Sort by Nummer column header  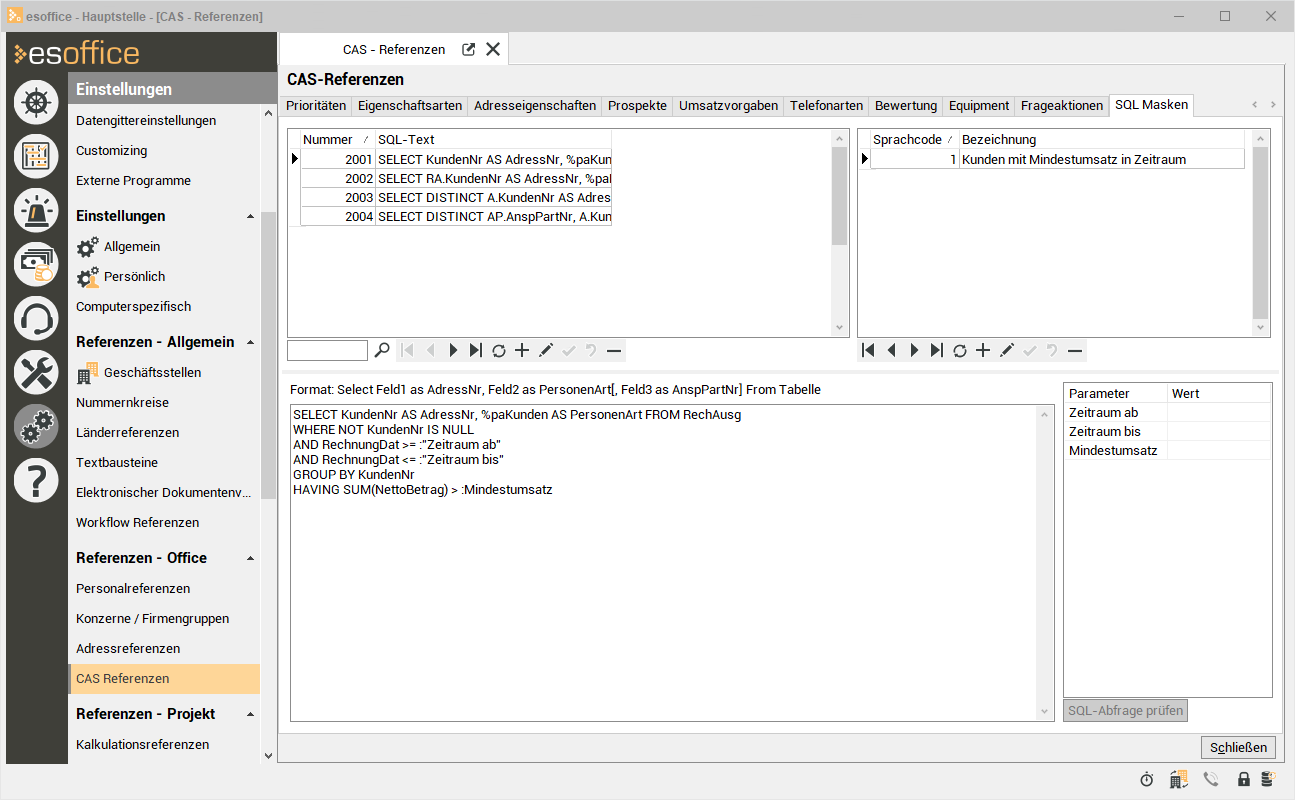coord(337,139)
